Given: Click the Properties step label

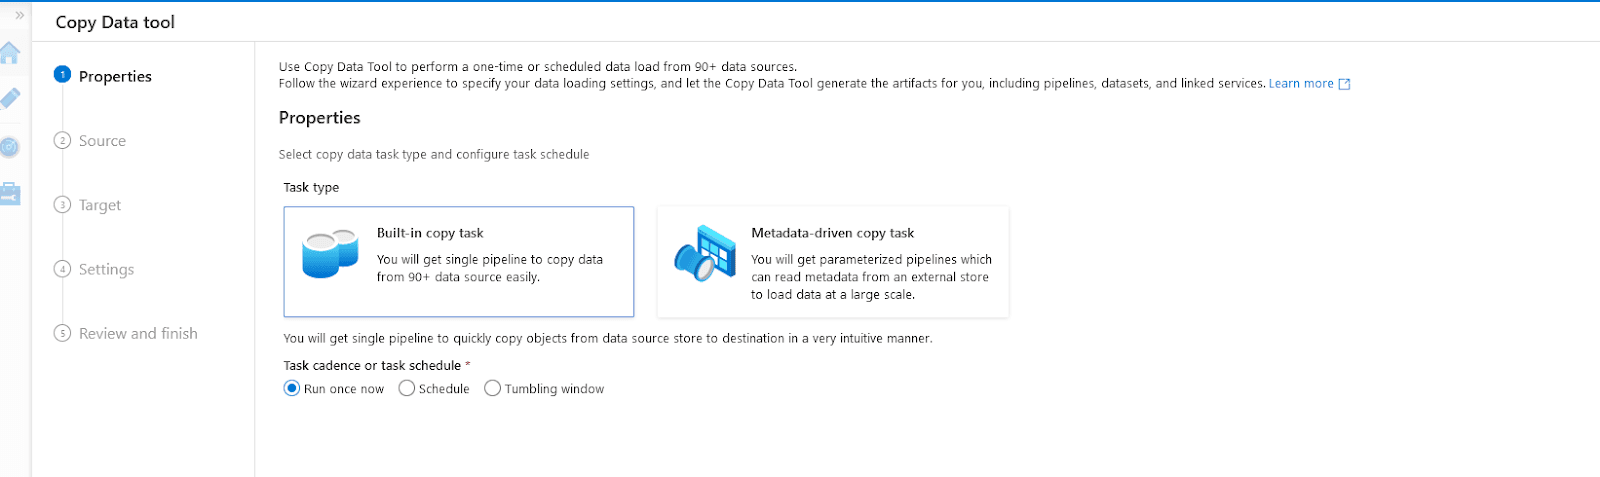Looking at the screenshot, I should (115, 76).
